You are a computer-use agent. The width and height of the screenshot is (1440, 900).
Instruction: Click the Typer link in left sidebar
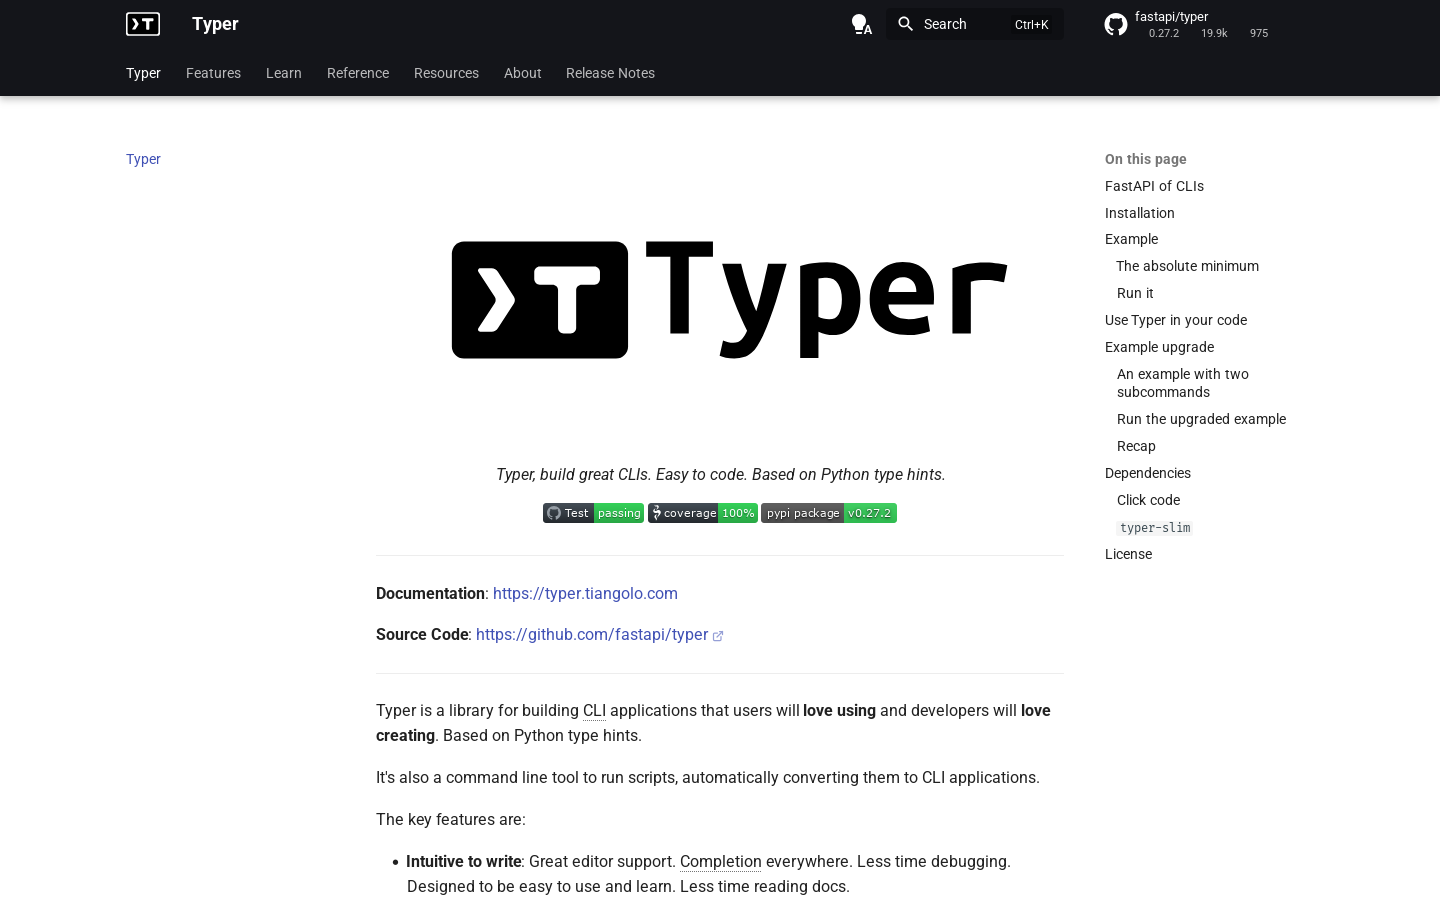click(143, 159)
